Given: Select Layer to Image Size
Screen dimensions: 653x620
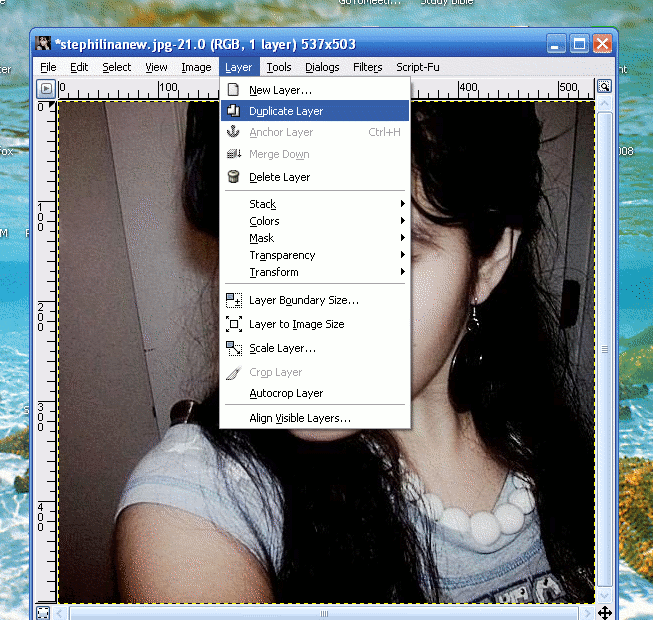Looking at the screenshot, I should pos(315,324).
